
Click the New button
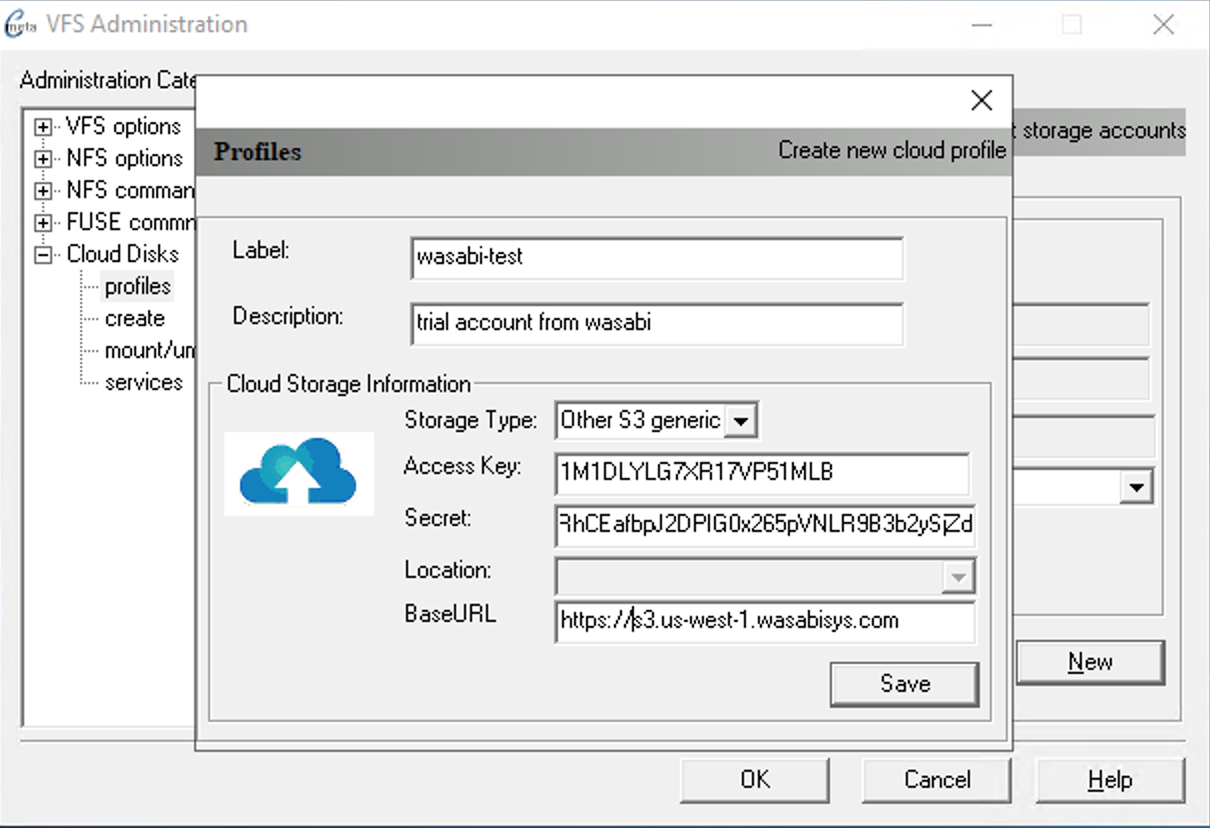(x=1090, y=662)
